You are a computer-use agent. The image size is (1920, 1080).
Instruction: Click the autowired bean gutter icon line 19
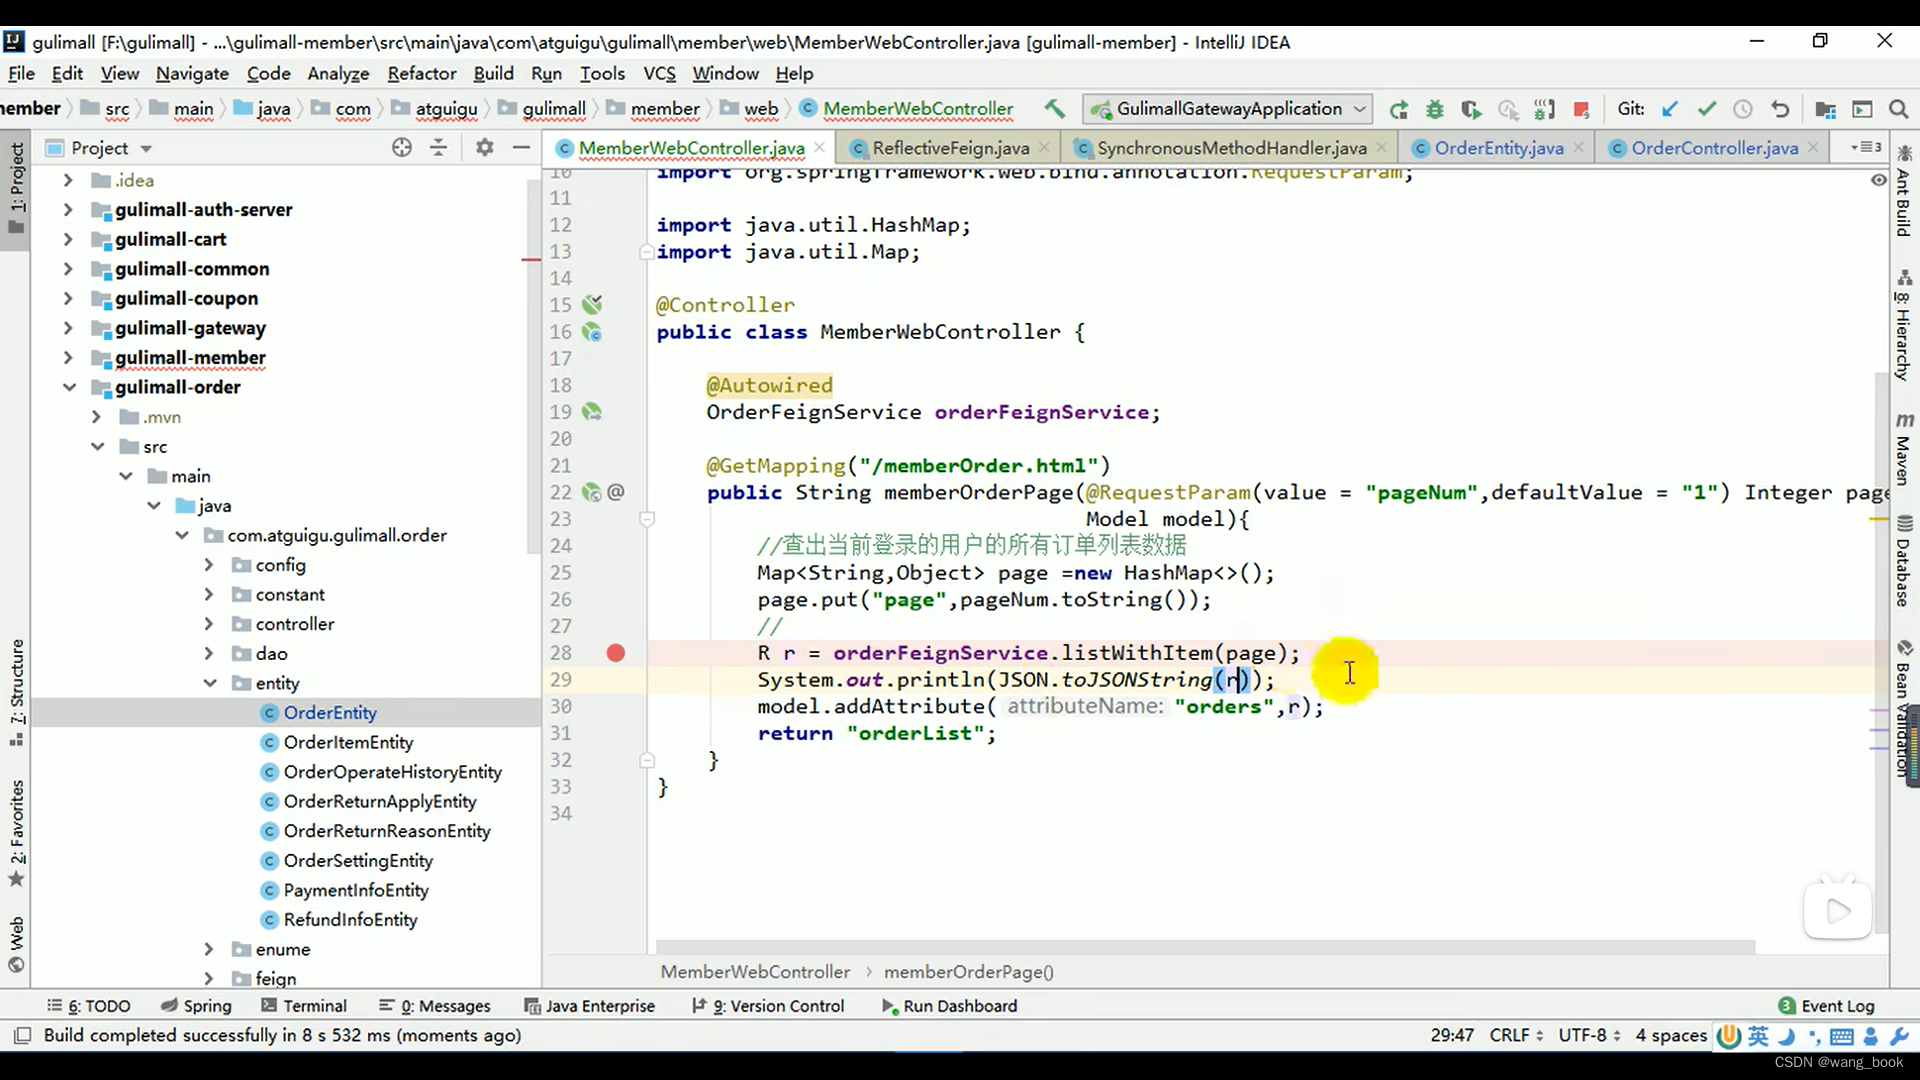point(592,412)
